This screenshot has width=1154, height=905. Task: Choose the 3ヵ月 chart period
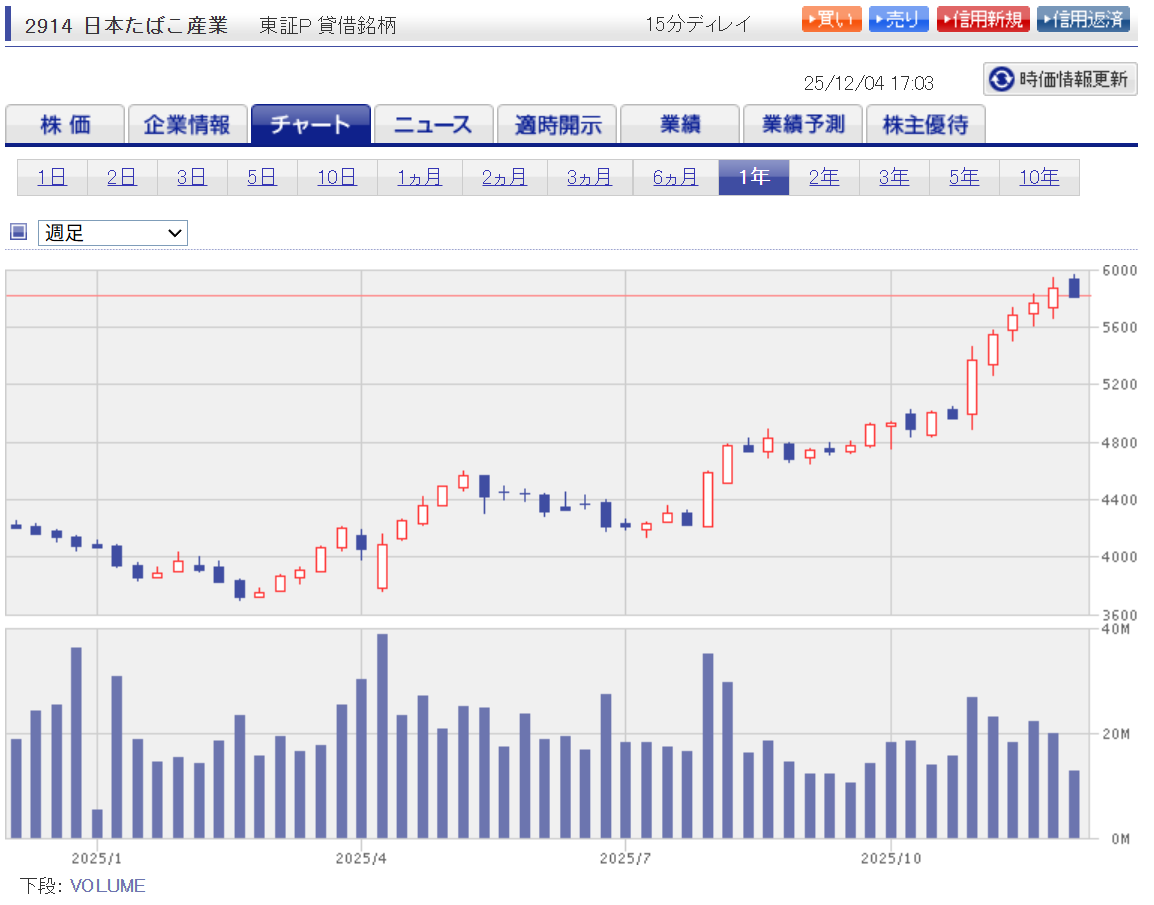[x=589, y=177]
